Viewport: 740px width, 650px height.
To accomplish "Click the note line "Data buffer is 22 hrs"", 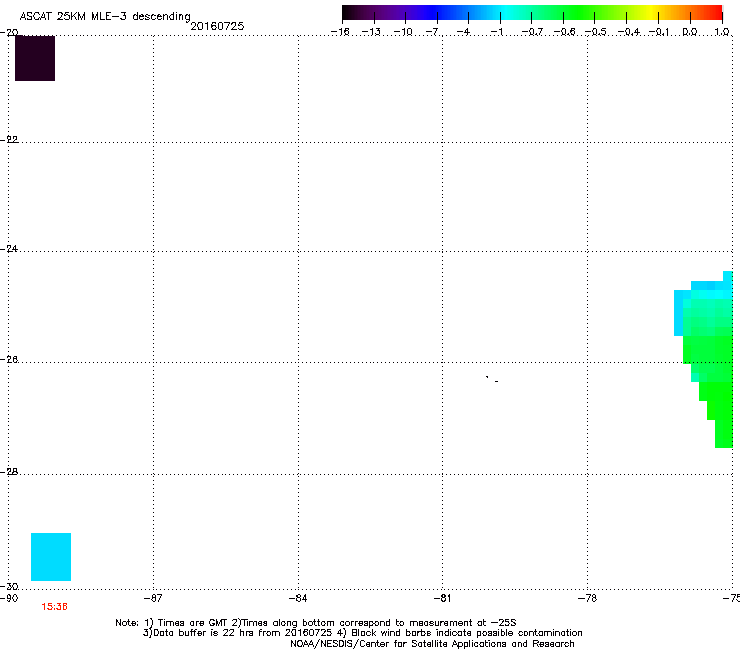I will coord(362,633).
